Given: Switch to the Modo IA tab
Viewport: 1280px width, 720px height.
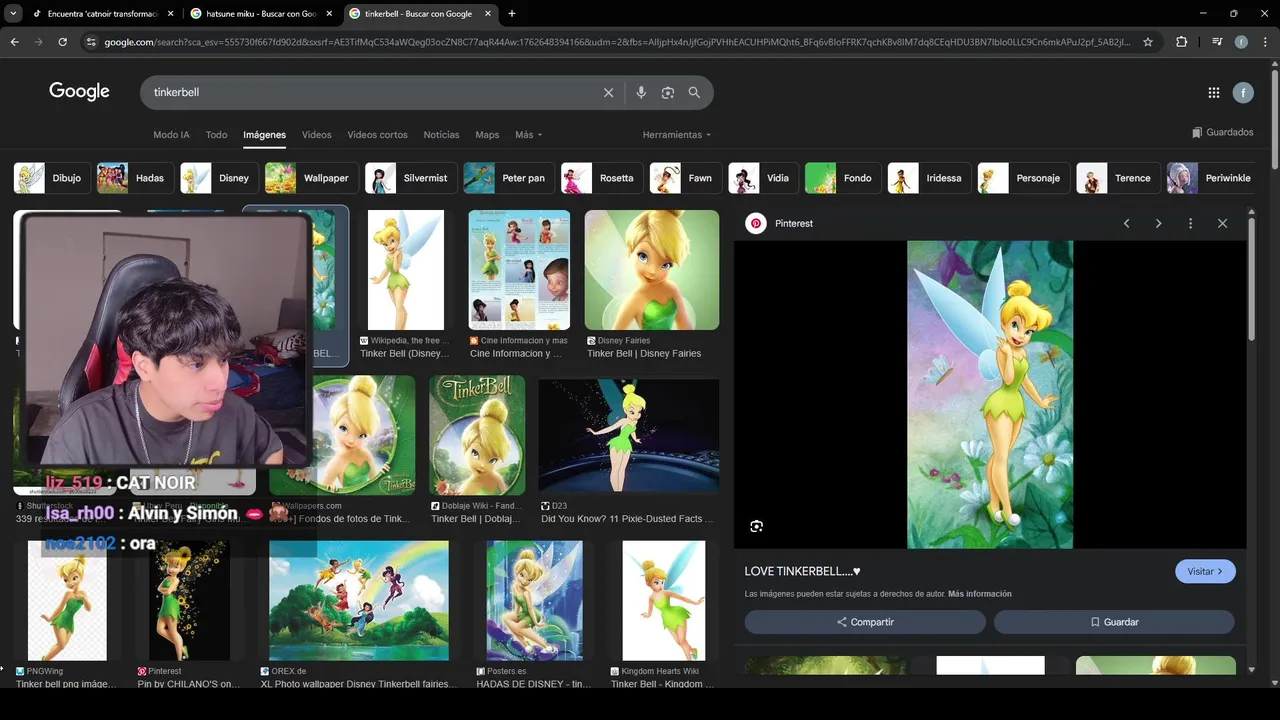Looking at the screenshot, I should pos(171,135).
